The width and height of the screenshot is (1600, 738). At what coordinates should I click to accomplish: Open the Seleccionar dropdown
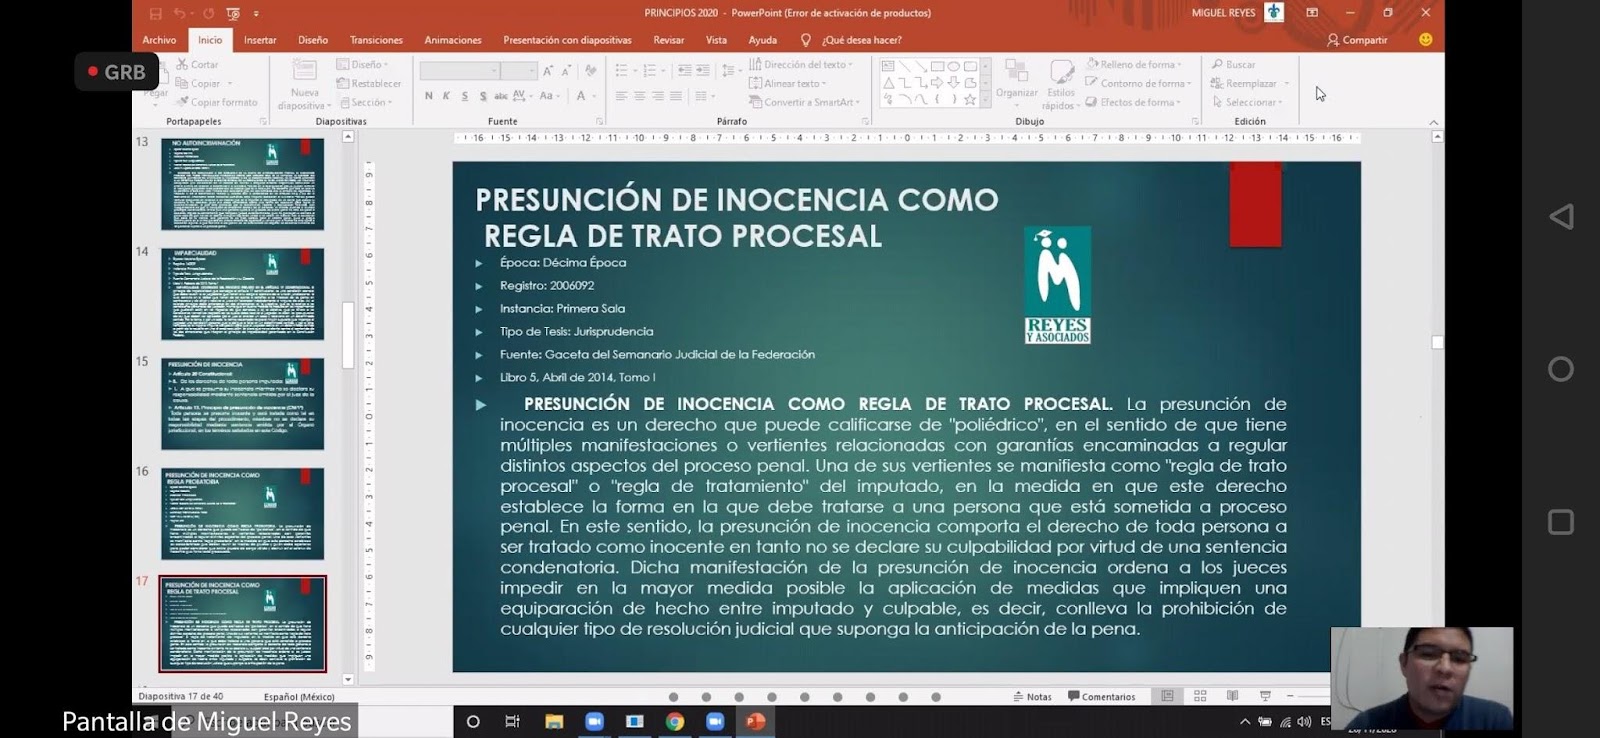1246,102
